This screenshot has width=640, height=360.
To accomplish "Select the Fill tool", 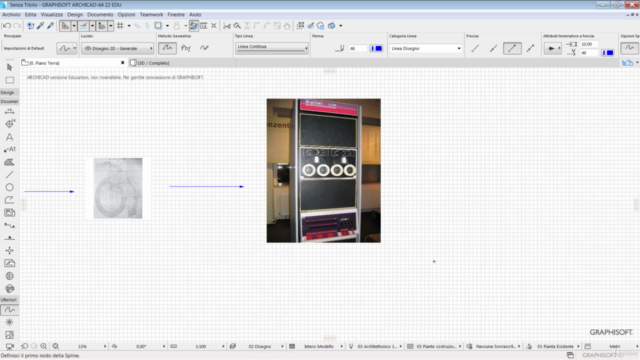I will tap(9, 162).
